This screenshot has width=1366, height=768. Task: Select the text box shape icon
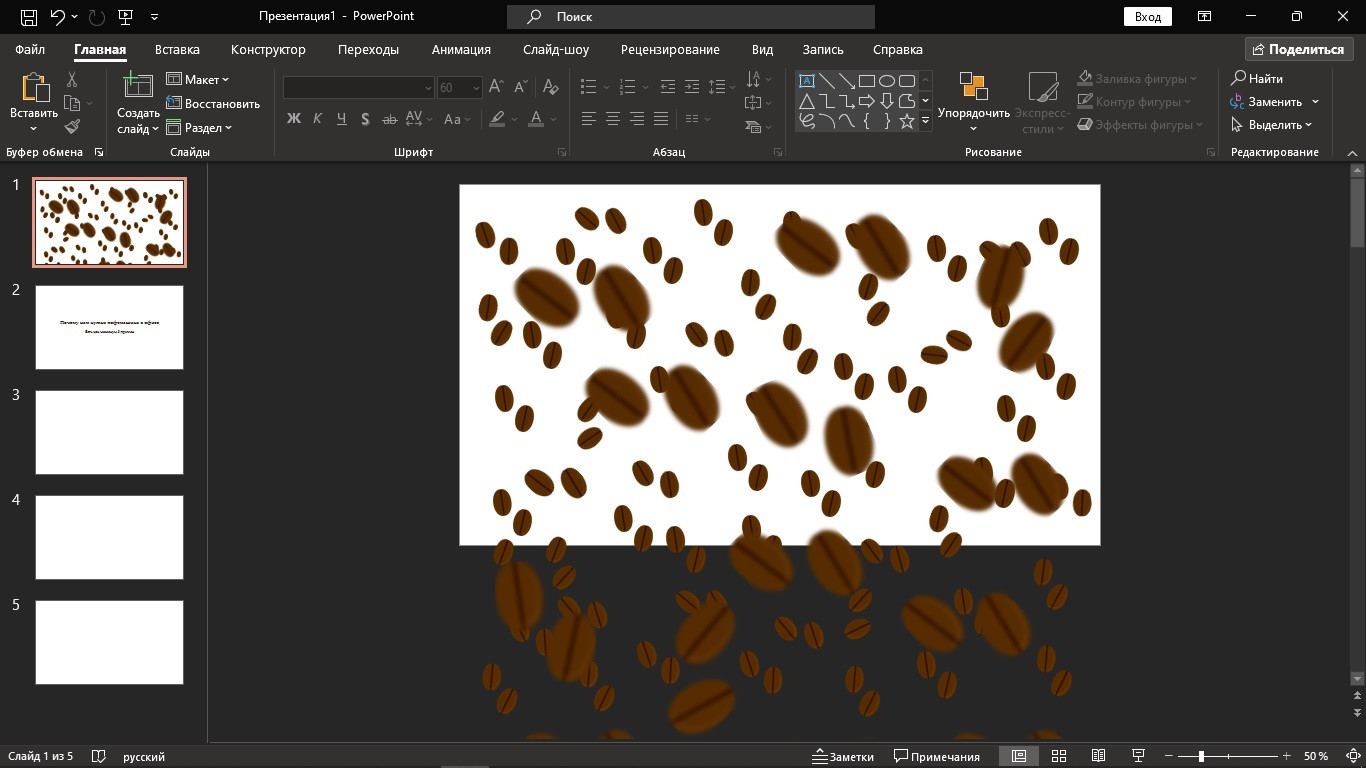[x=807, y=81]
